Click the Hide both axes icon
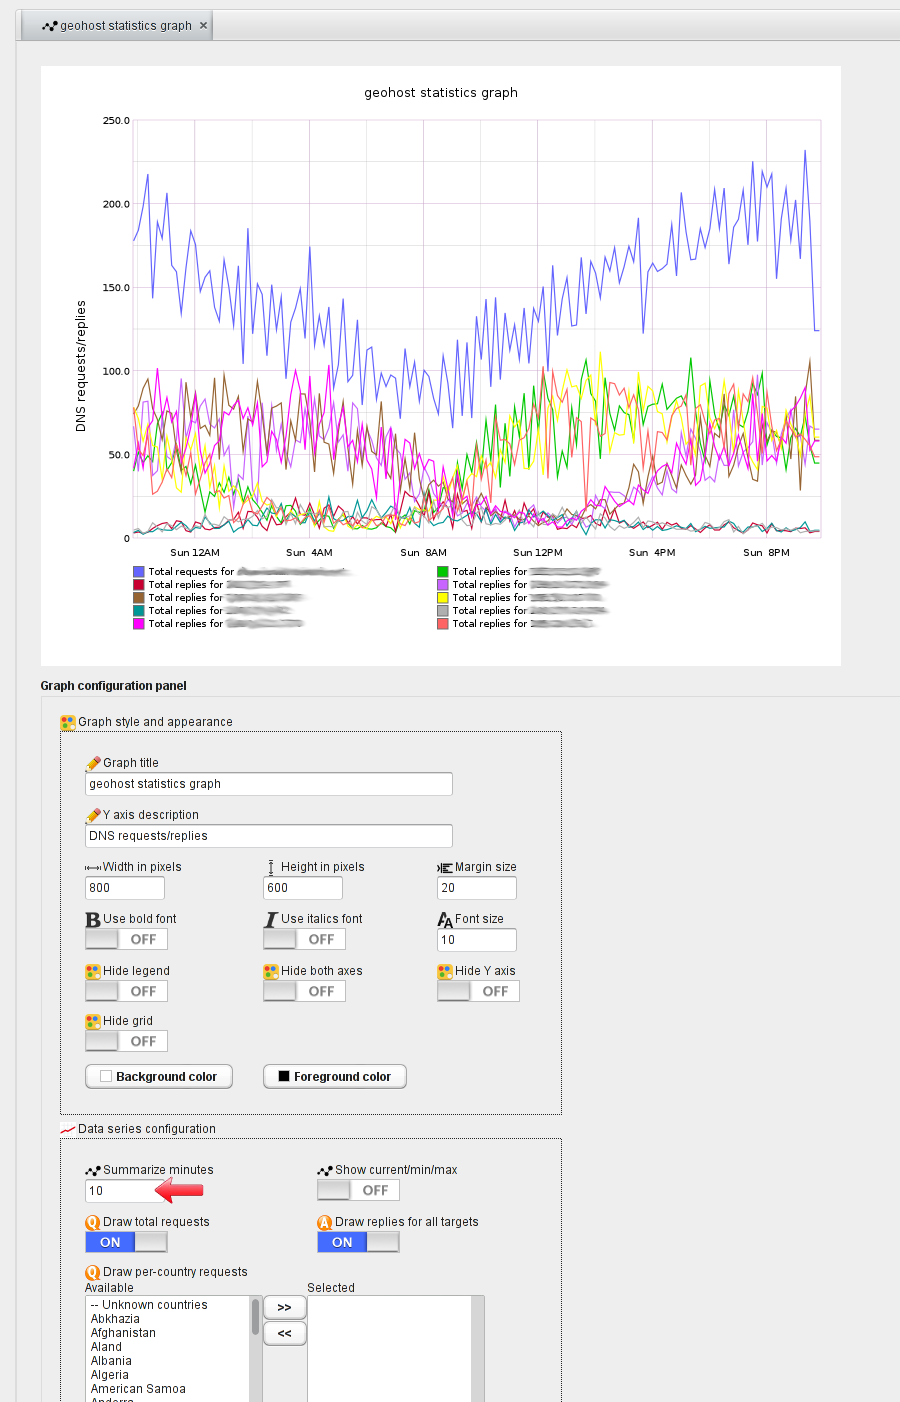 click(271, 971)
